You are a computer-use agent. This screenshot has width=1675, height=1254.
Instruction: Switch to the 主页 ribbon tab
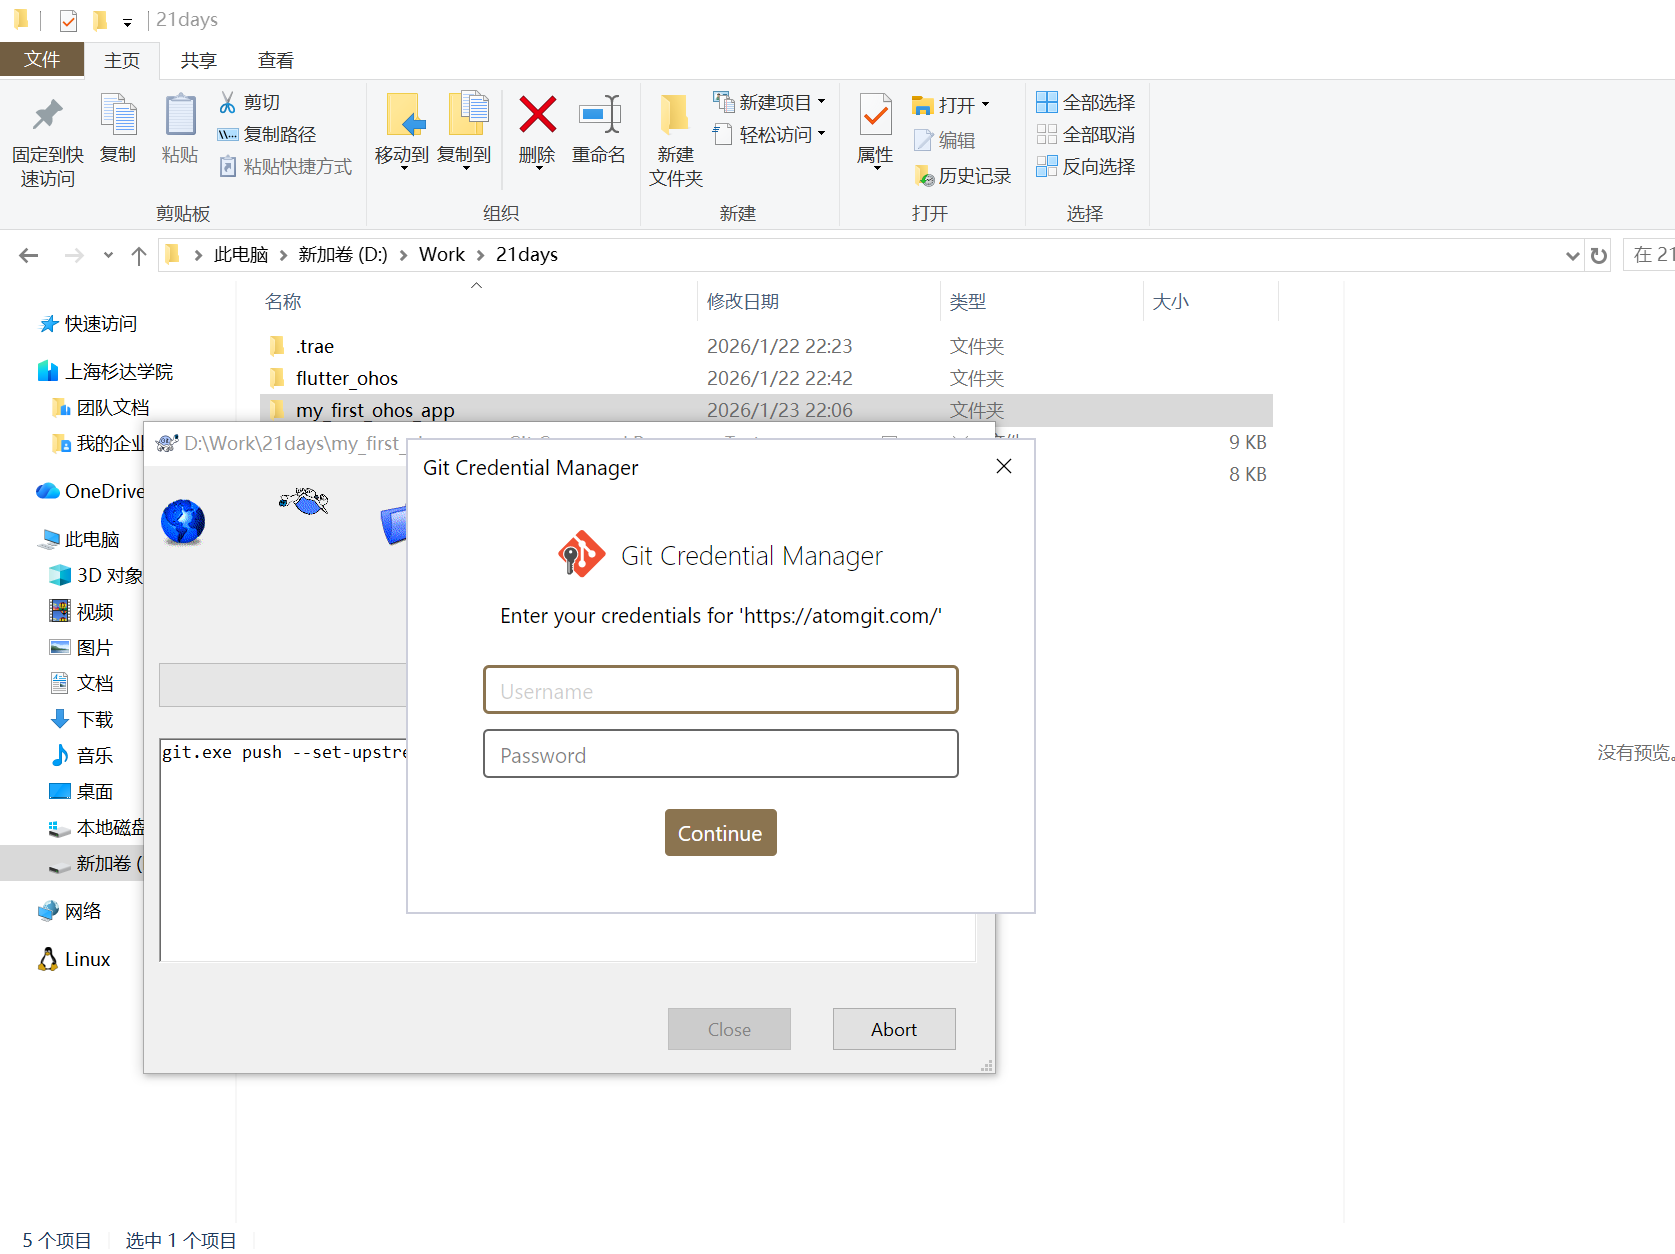[122, 60]
